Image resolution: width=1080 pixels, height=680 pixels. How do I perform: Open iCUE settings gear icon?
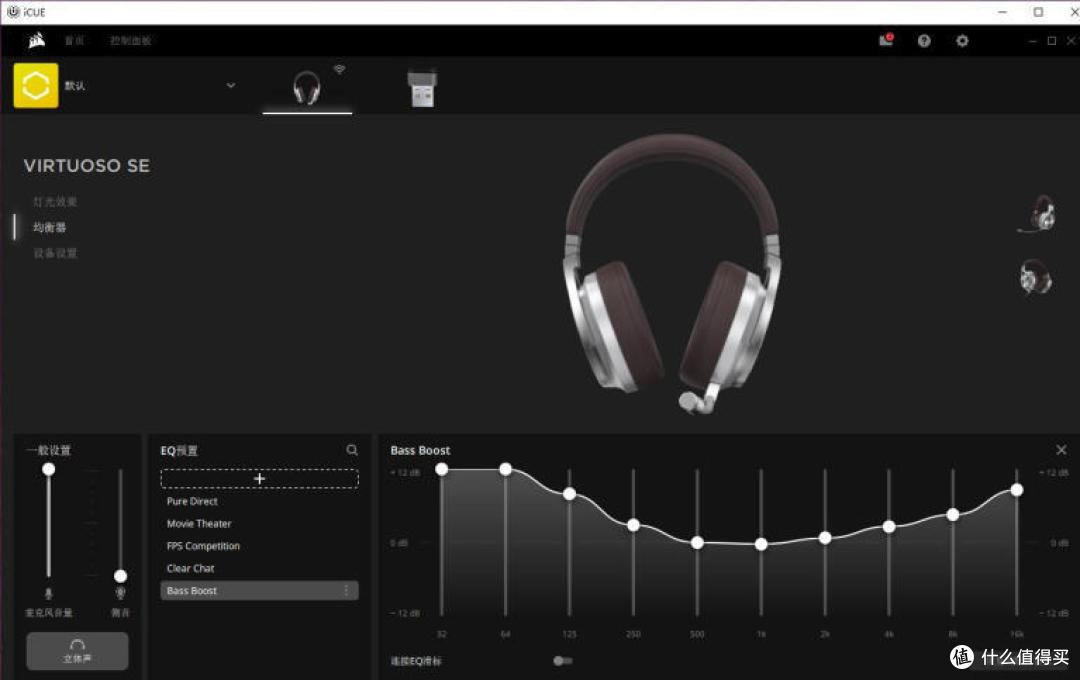962,41
